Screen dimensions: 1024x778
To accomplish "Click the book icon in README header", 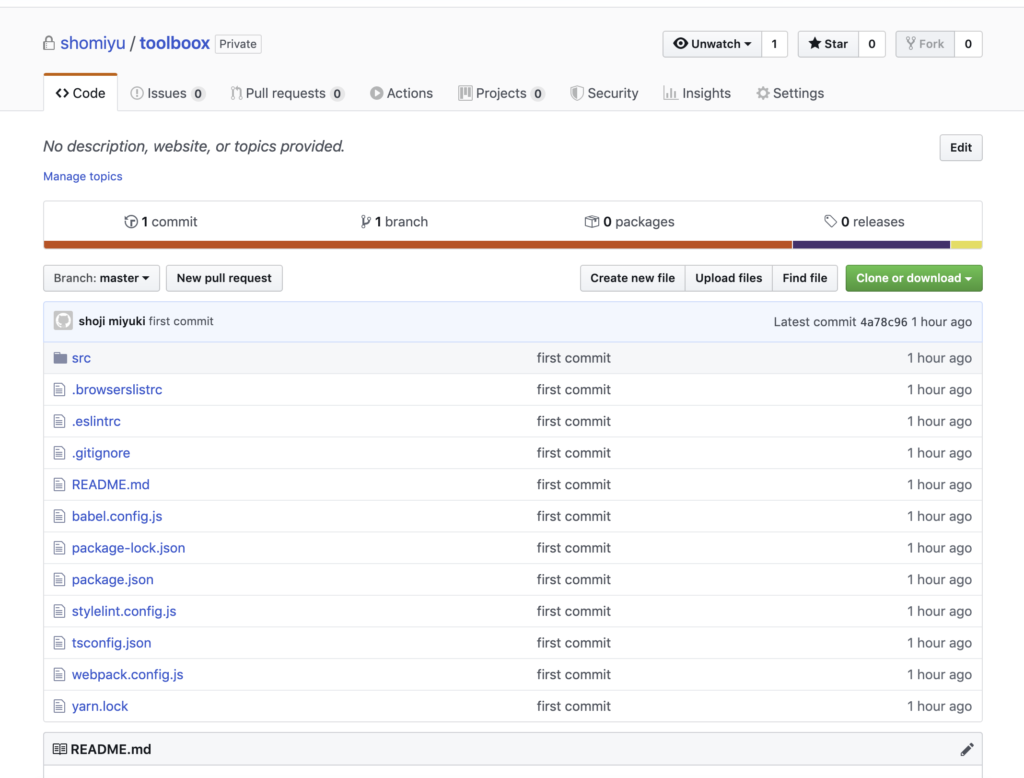I will 59,749.
